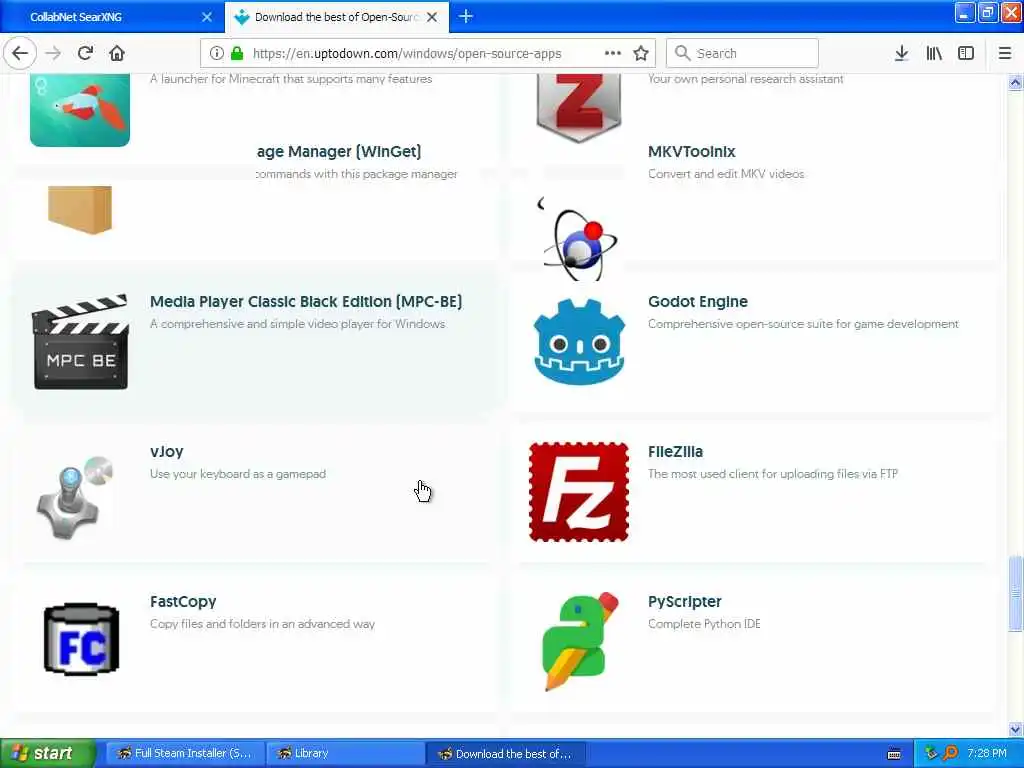1024x768 pixels.
Task: Click 'Complete Python IDE' description
Action: pos(704,624)
